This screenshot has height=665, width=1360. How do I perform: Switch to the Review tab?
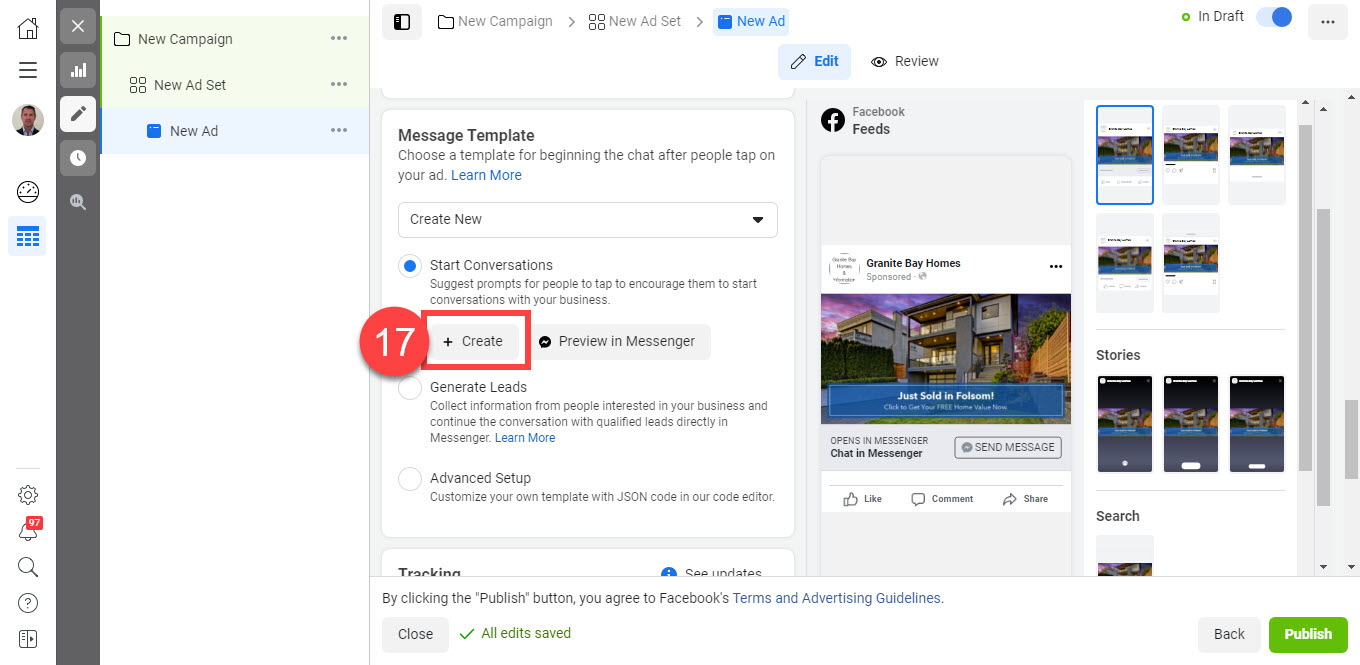(x=904, y=61)
